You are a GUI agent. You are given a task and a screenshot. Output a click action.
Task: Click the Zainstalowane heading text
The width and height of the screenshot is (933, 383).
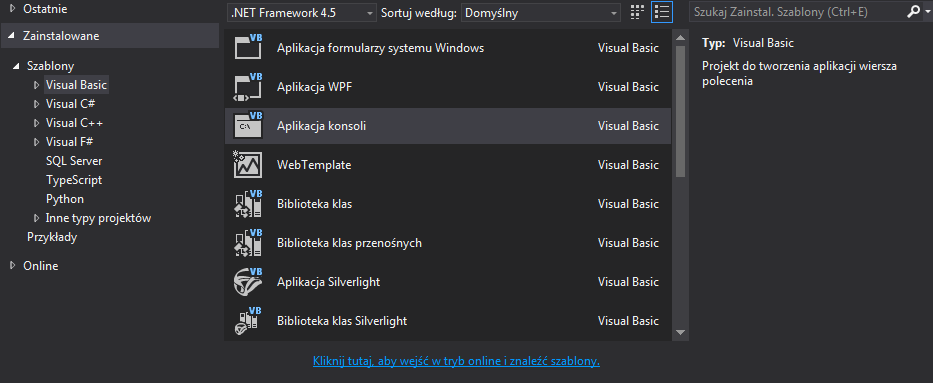(61, 36)
